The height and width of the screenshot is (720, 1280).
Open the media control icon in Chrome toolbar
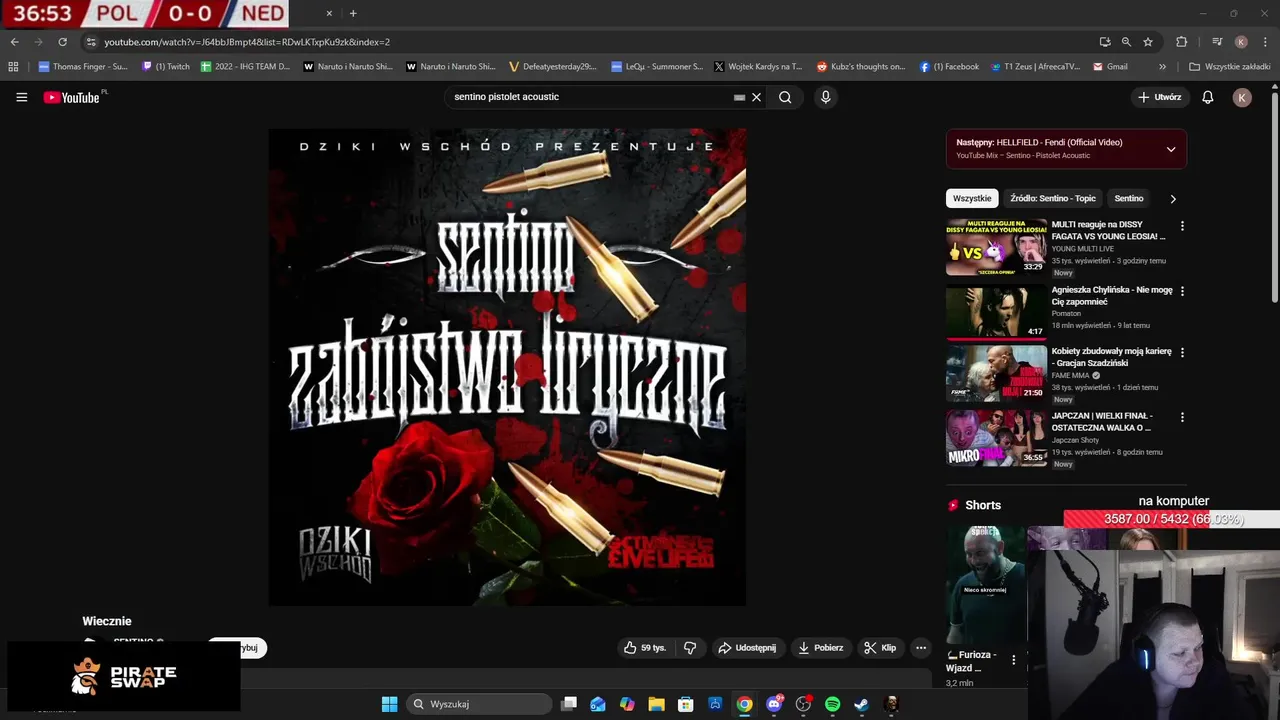pos(1217,42)
